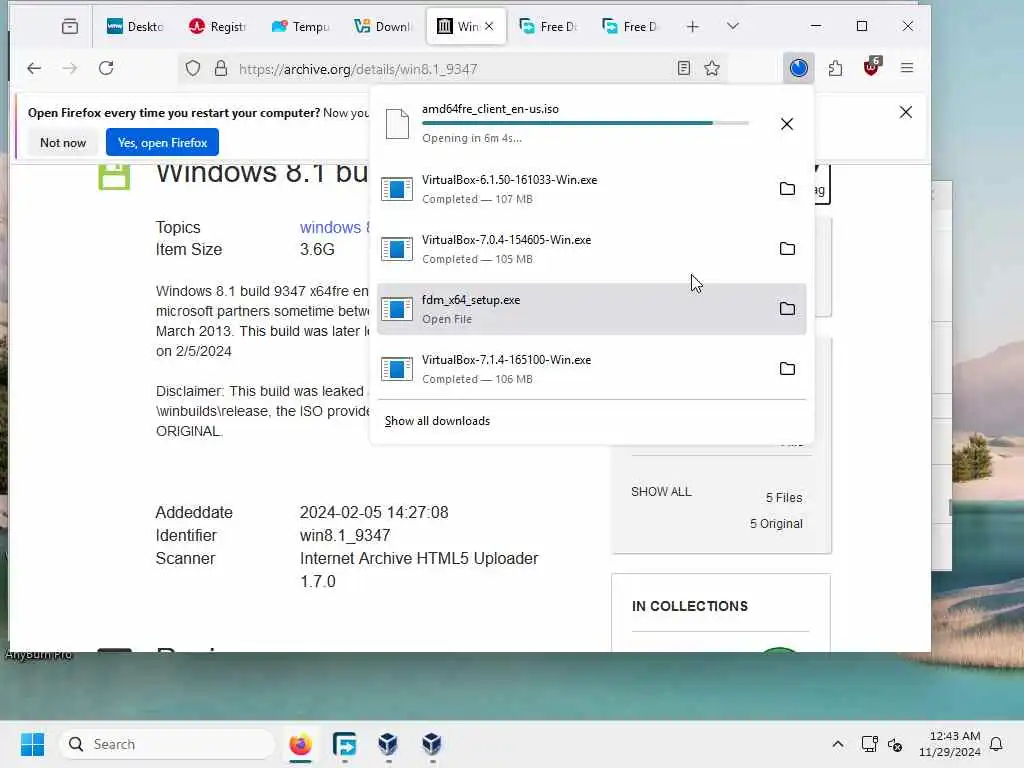Open a new browser tab
1024x768 pixels.
coord(693,26)
